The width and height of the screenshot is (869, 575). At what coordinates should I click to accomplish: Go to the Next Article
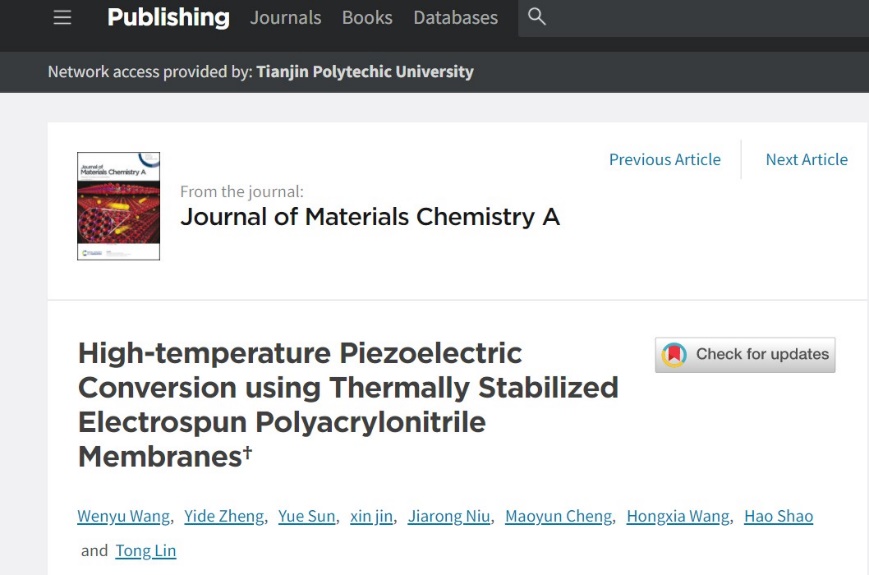tap(806, 160)
